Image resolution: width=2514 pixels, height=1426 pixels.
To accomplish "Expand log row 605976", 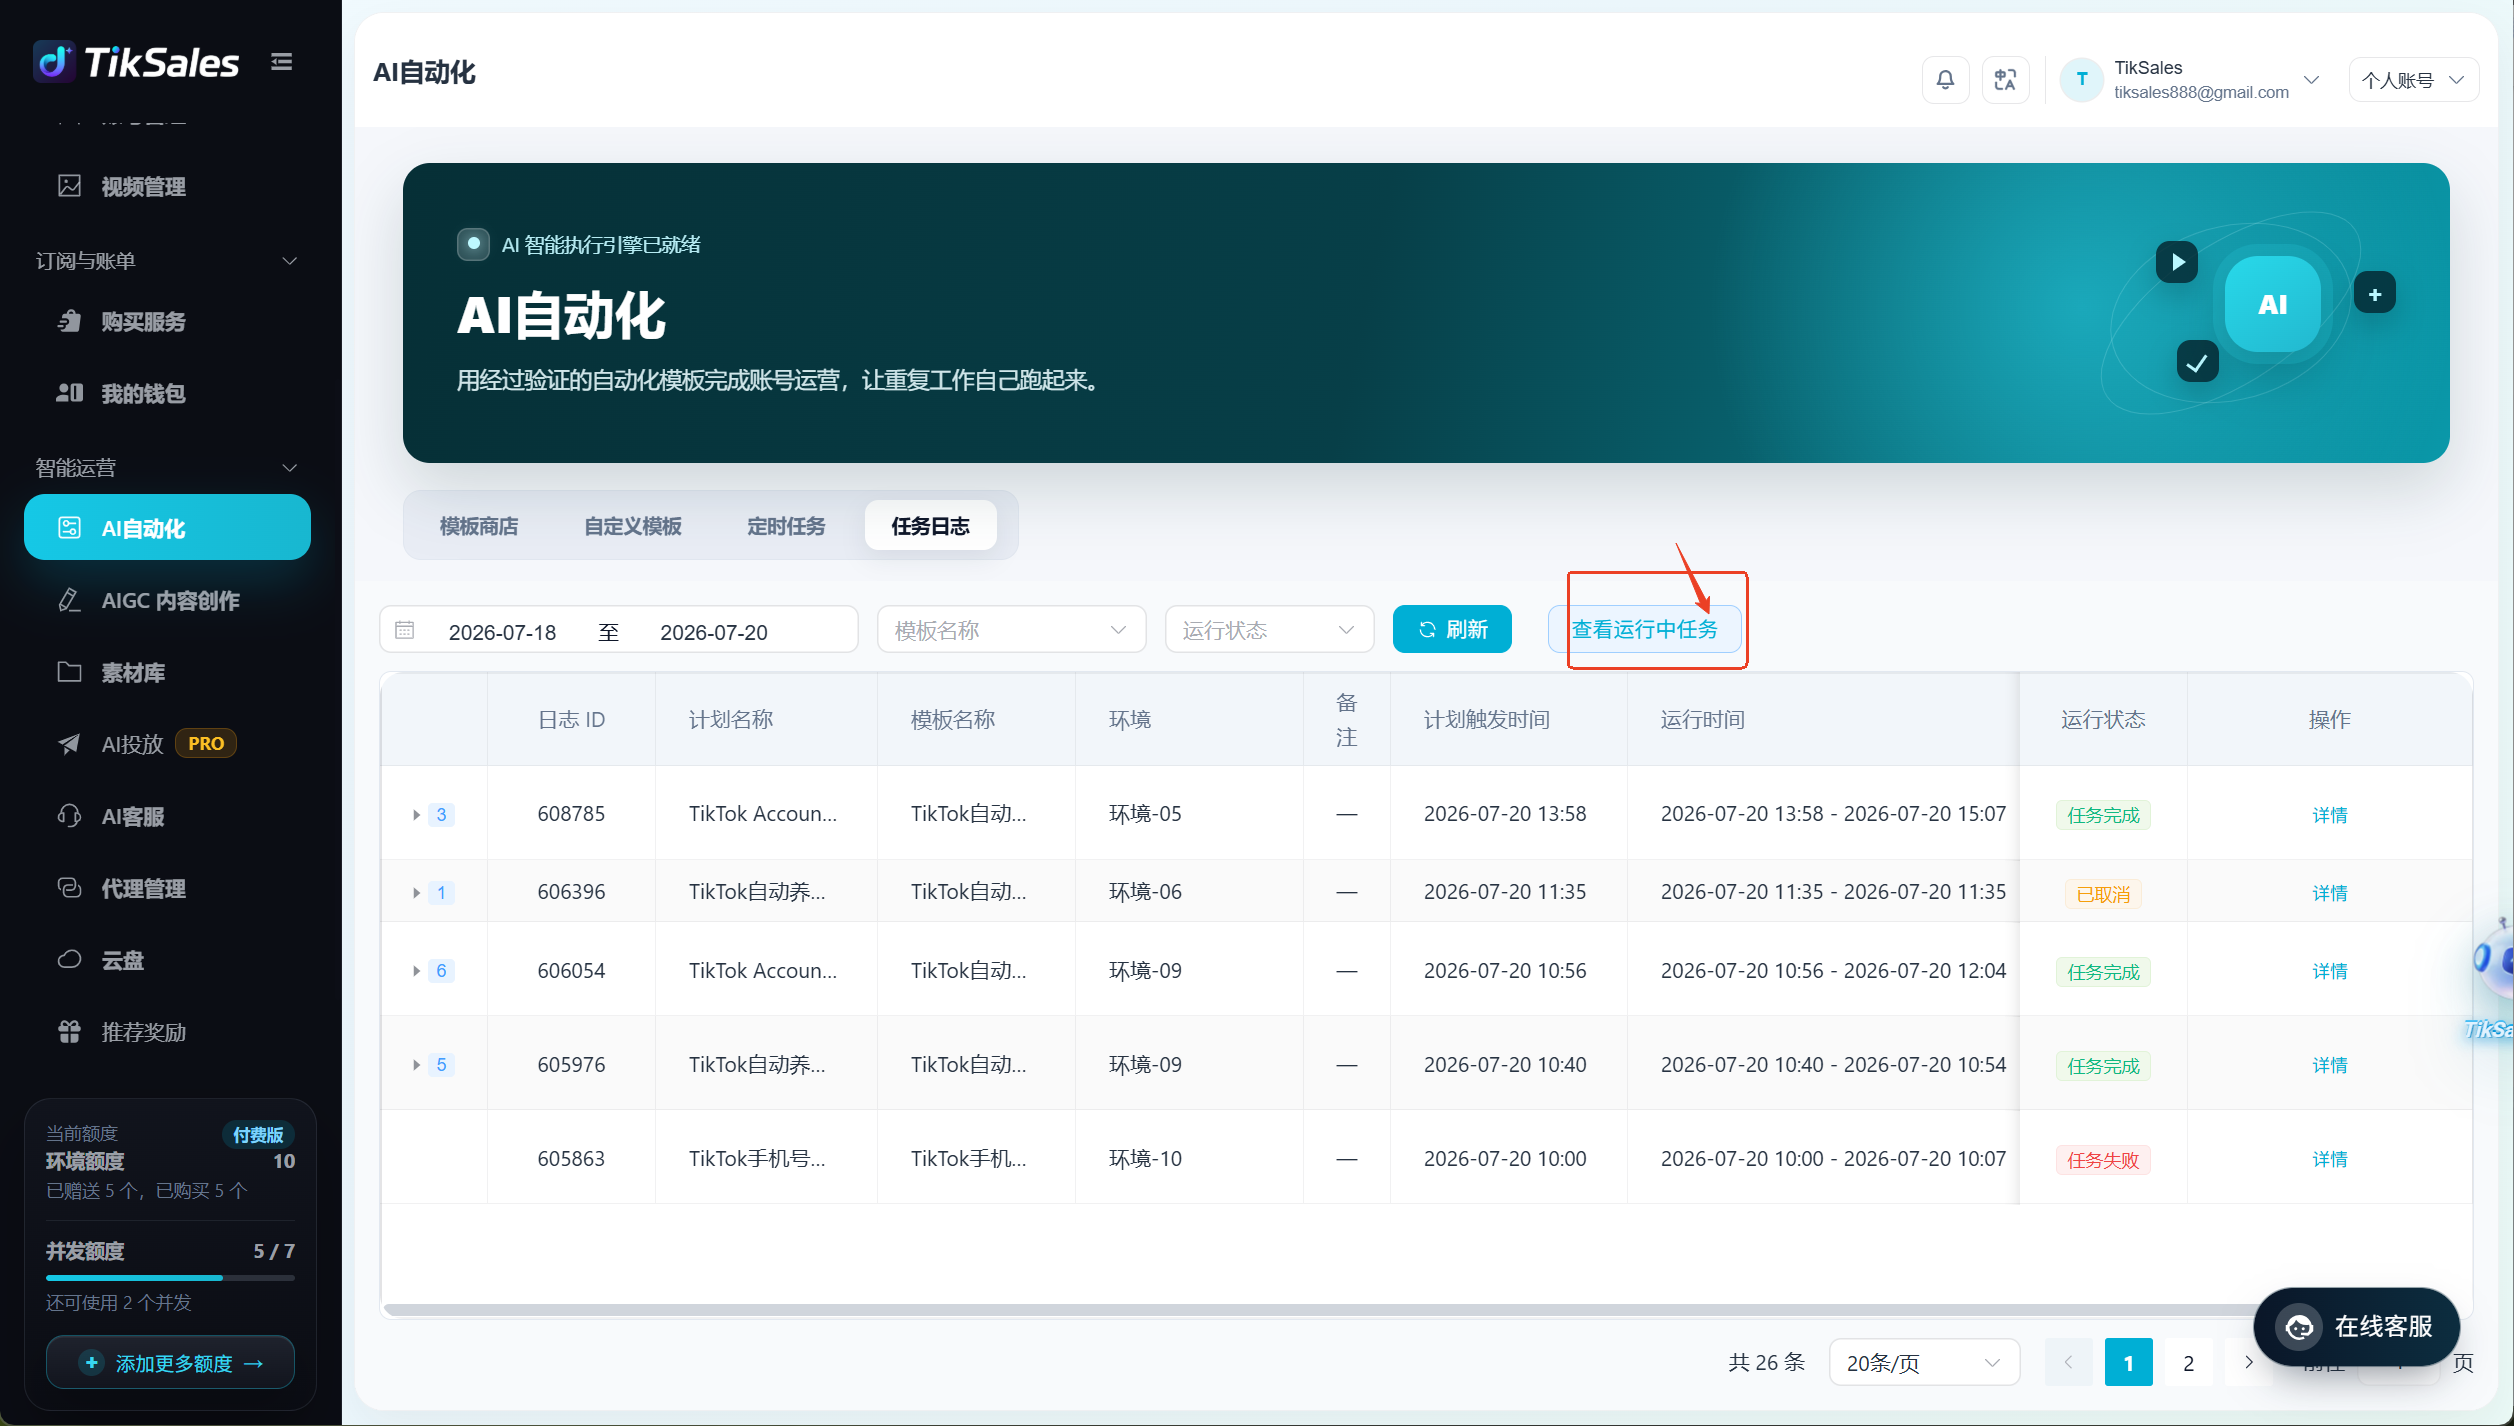I will pos(416,1065).
